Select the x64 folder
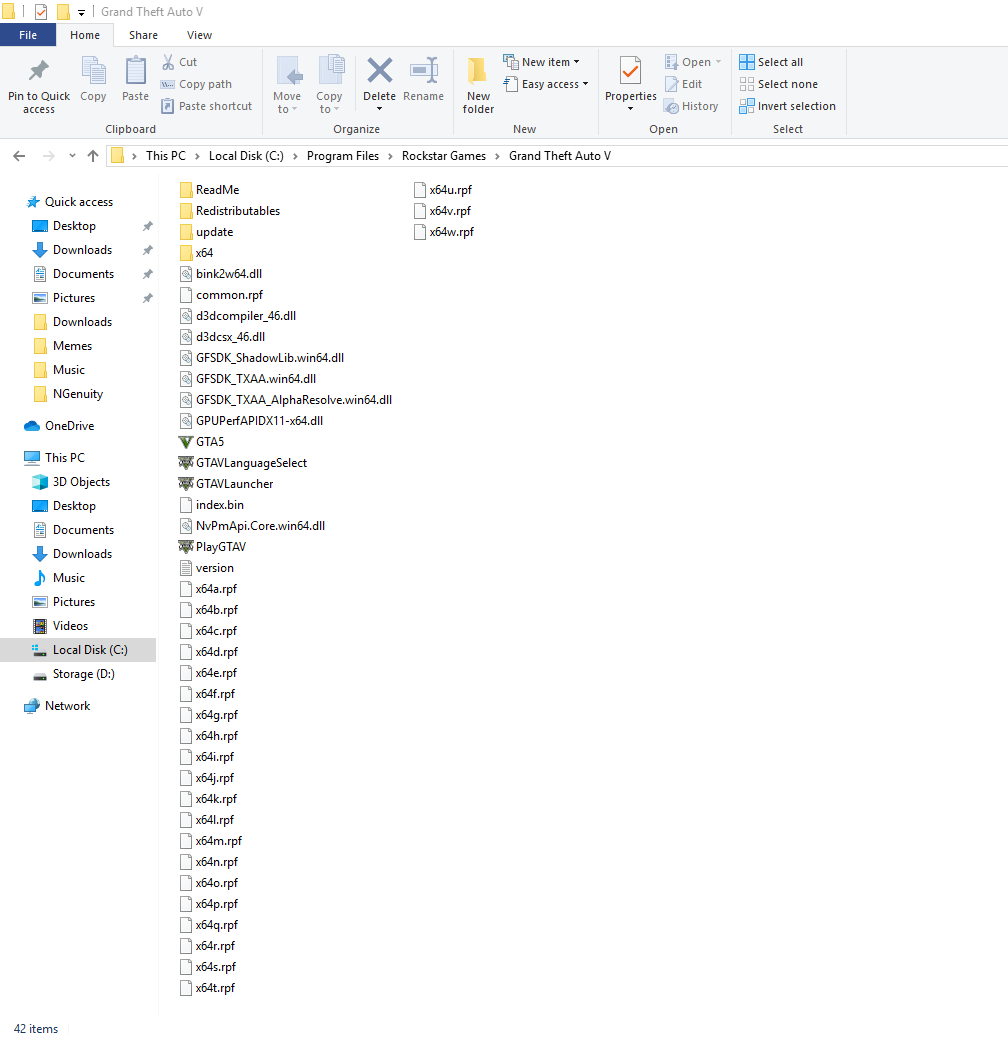1008x1037 pixels. [x=196, y=253]
